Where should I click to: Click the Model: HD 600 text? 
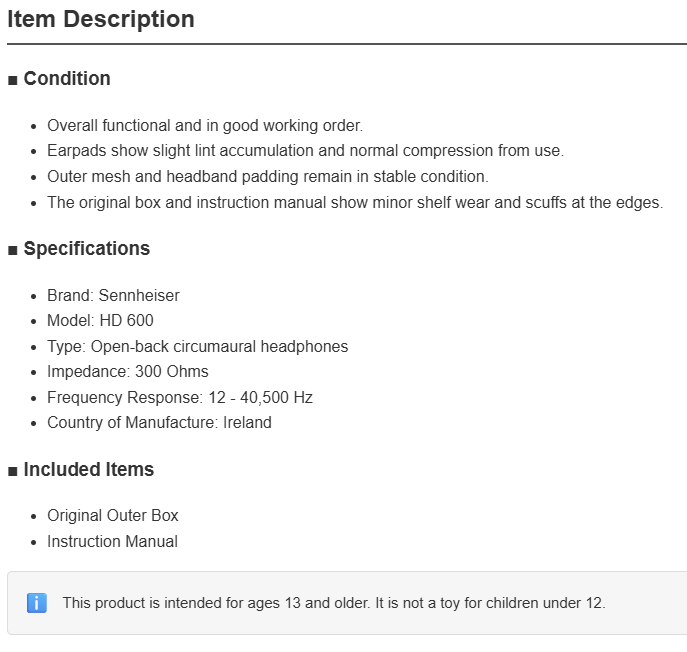pyautogui.click(x=100, y=320)
